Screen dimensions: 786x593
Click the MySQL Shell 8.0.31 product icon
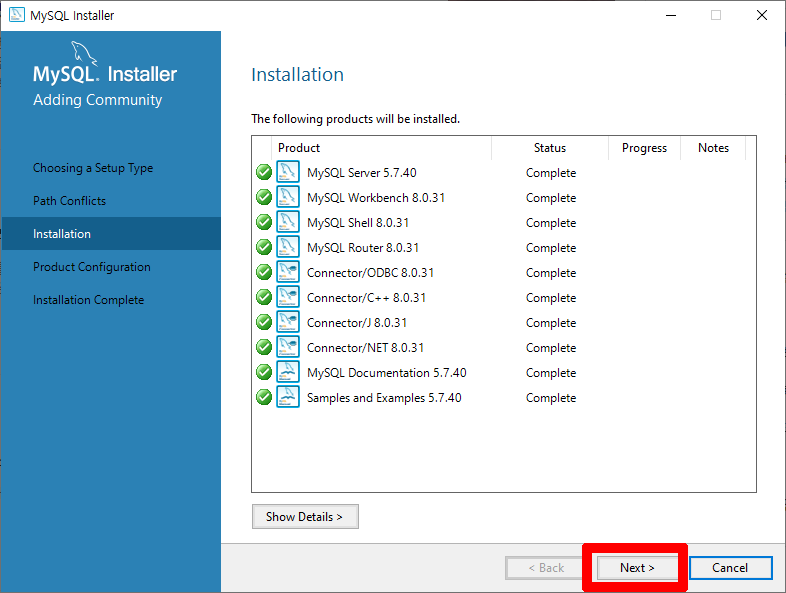click(x=288, y=222)
